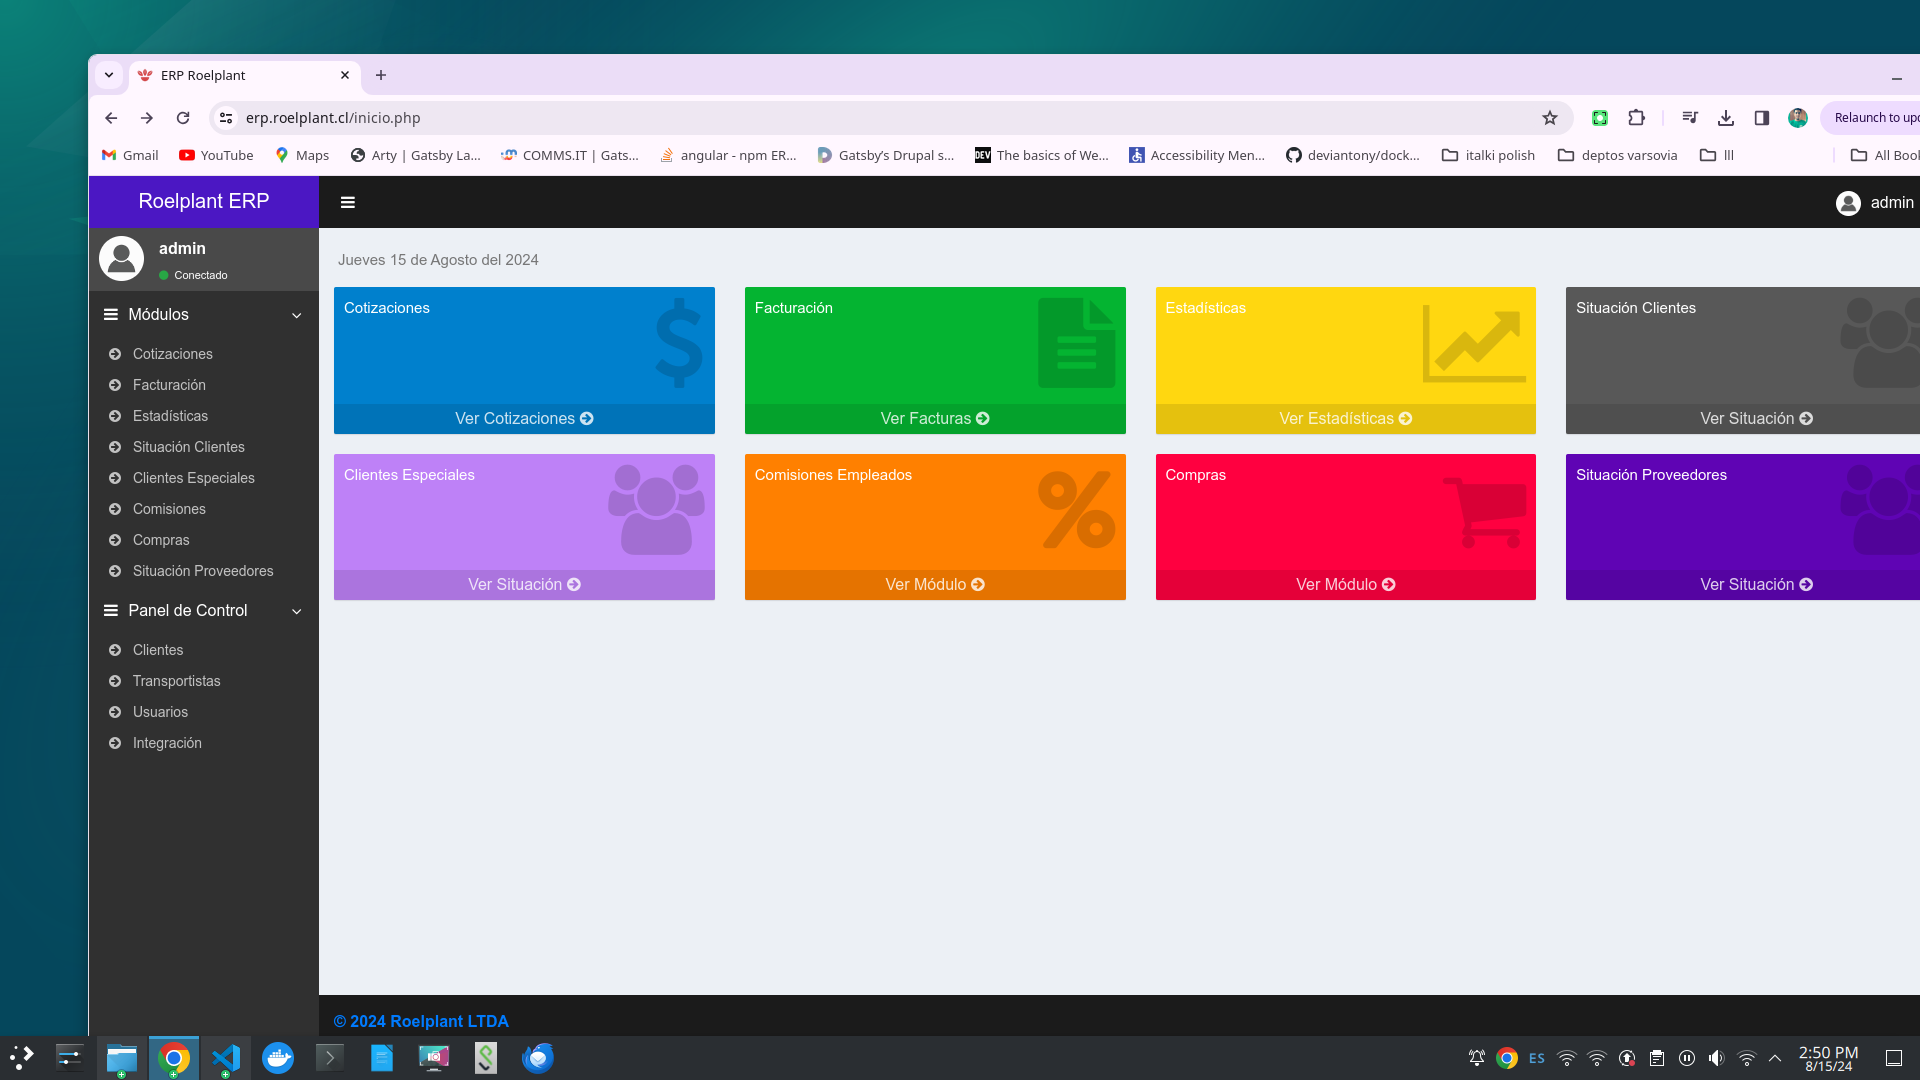Screen dimensions: 1920x1080
Task: Collapse the Módulos sidebar section
Action: tap(297, 315)
